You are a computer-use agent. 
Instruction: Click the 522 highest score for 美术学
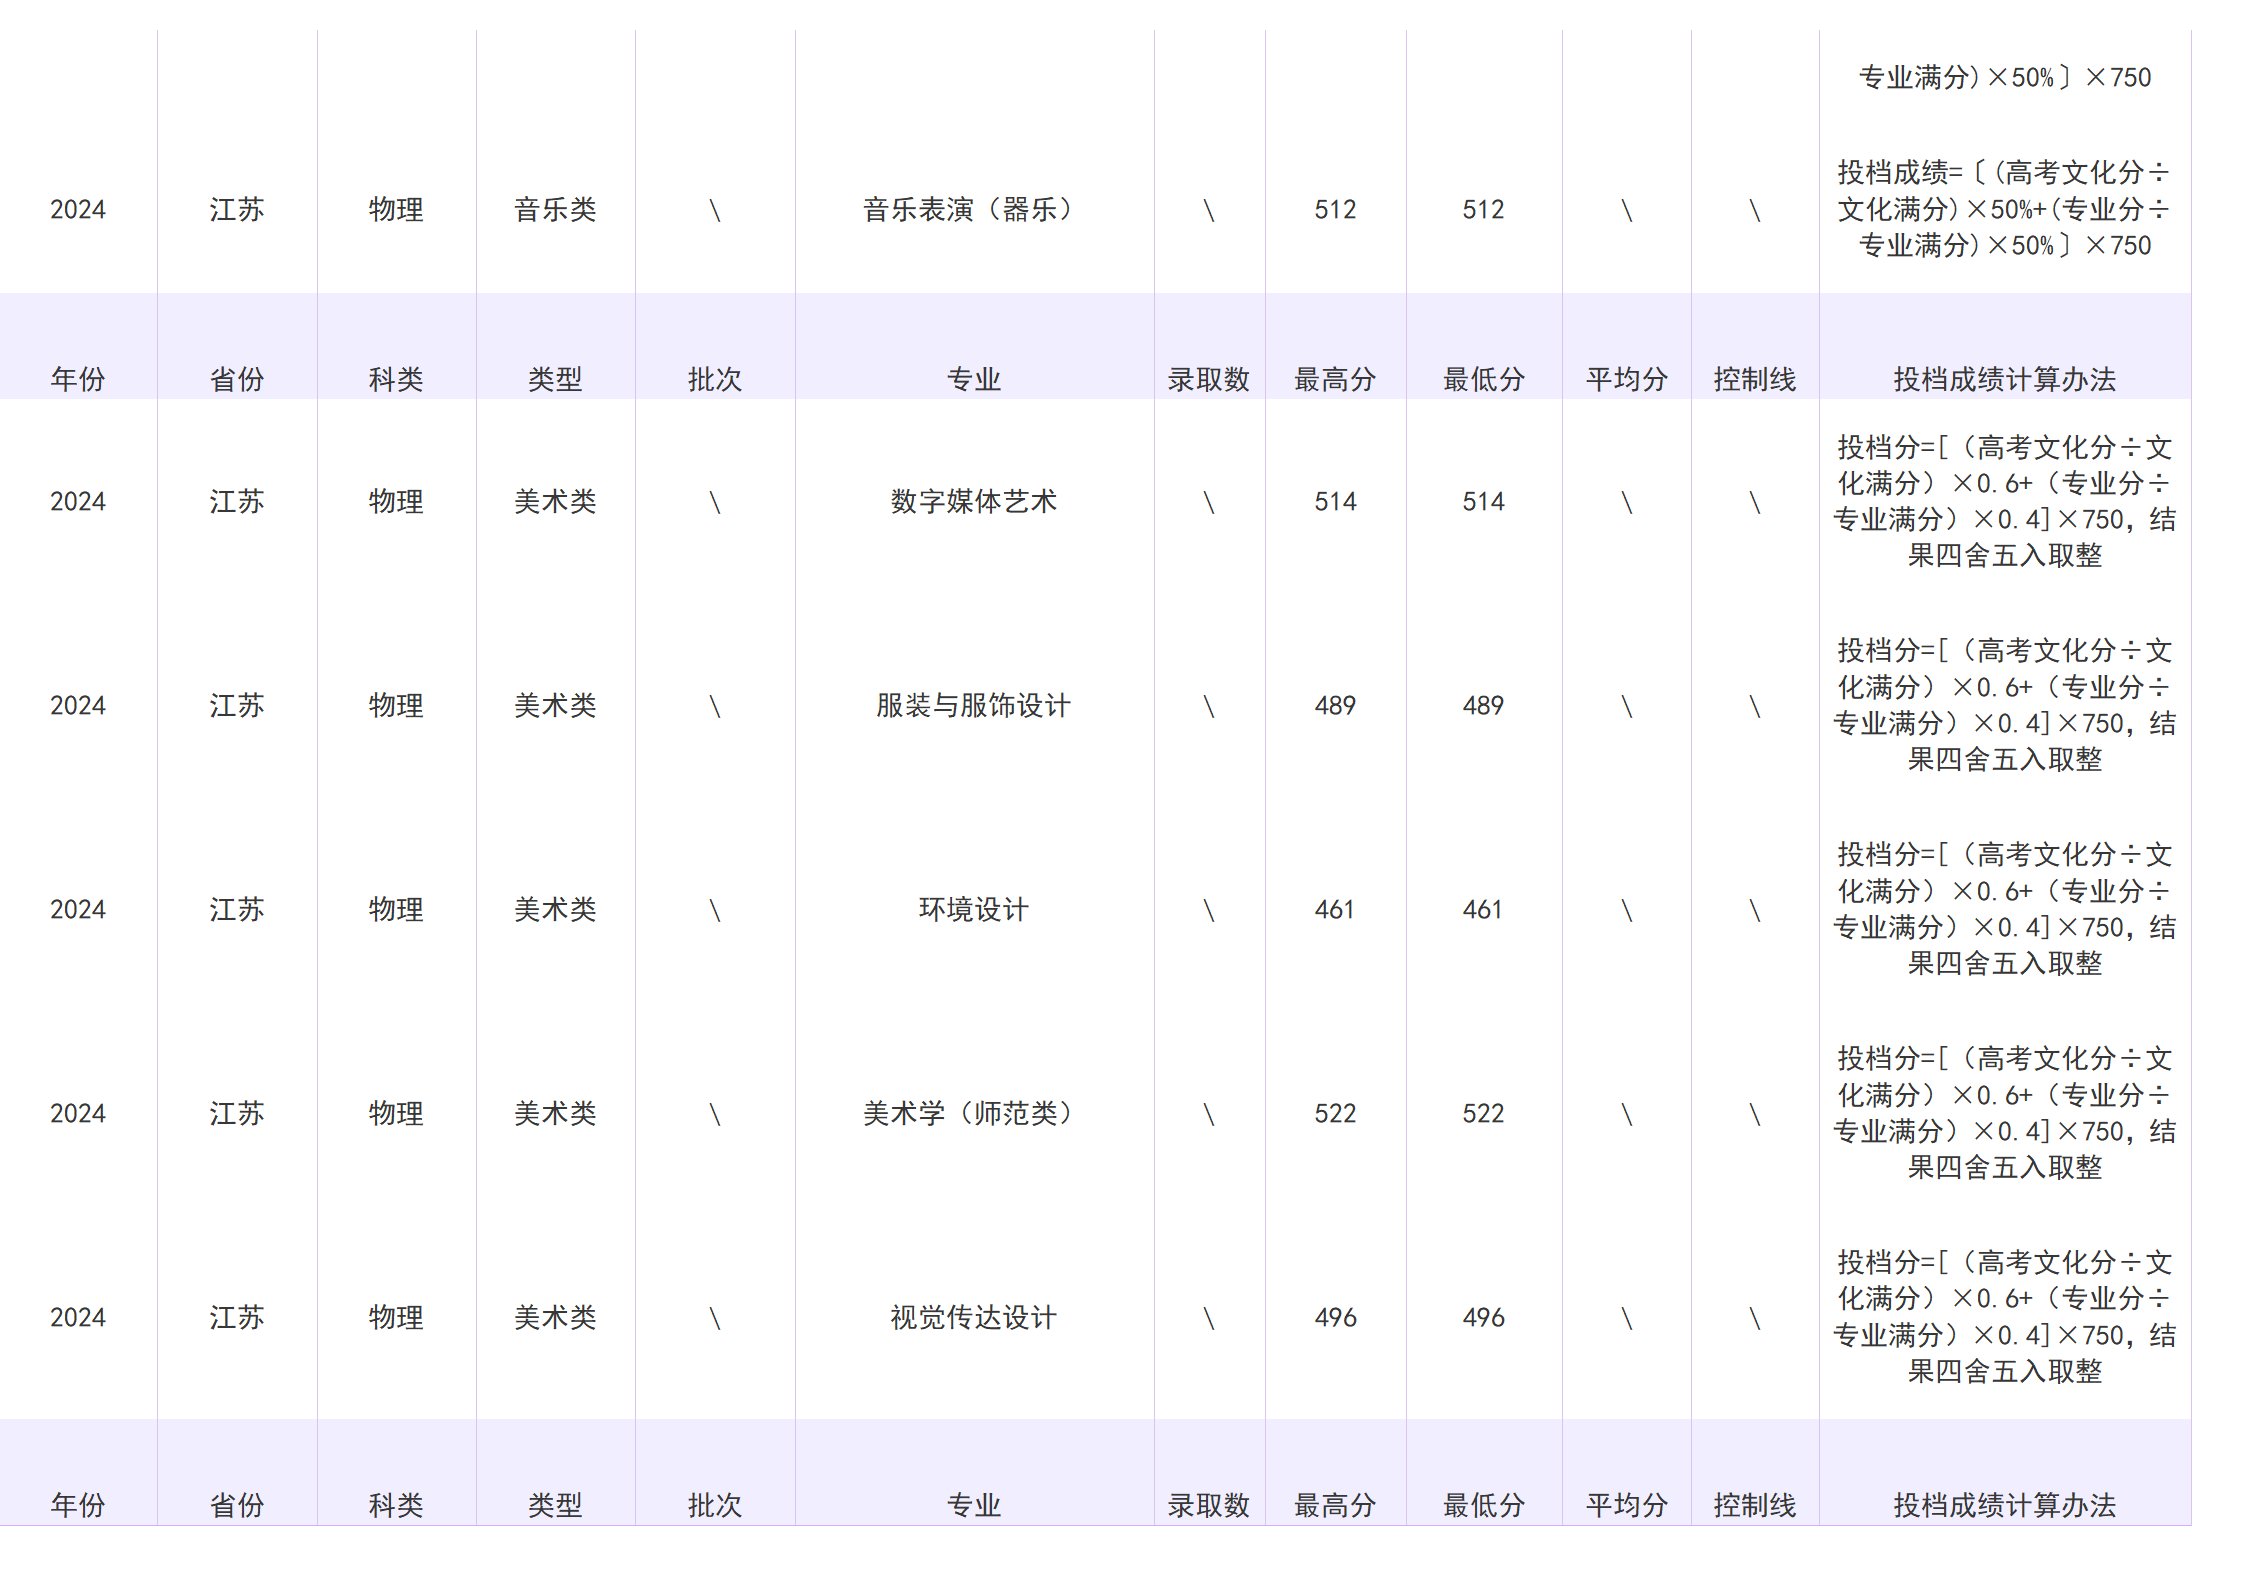point(1337,1113)
